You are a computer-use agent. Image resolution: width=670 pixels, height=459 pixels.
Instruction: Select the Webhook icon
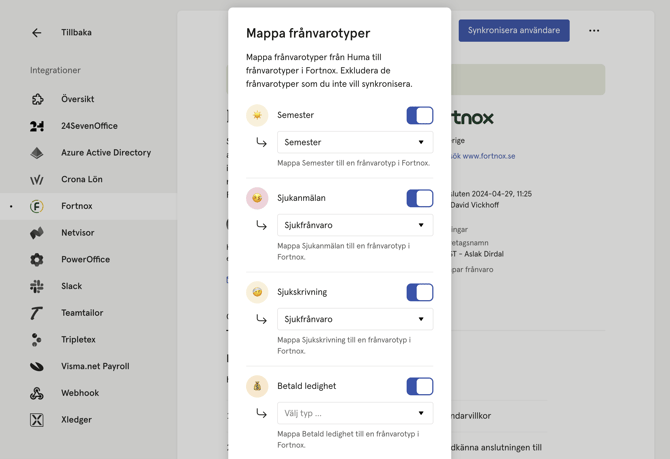(37, 393)
